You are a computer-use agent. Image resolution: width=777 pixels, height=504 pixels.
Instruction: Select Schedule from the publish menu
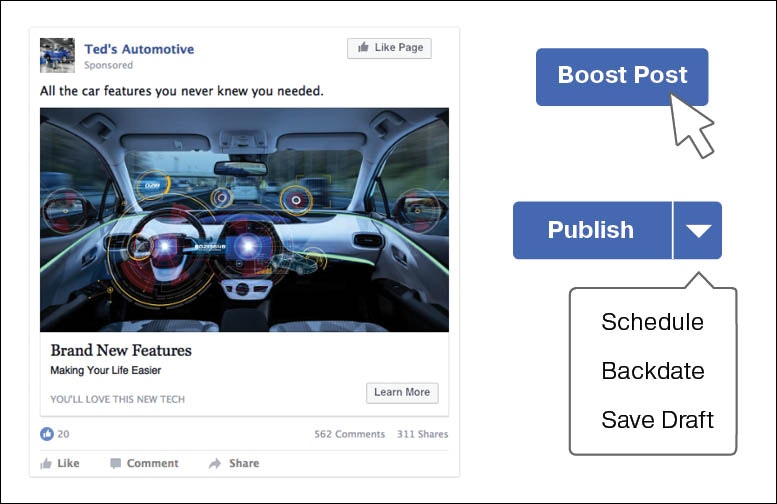click(652, 322)
